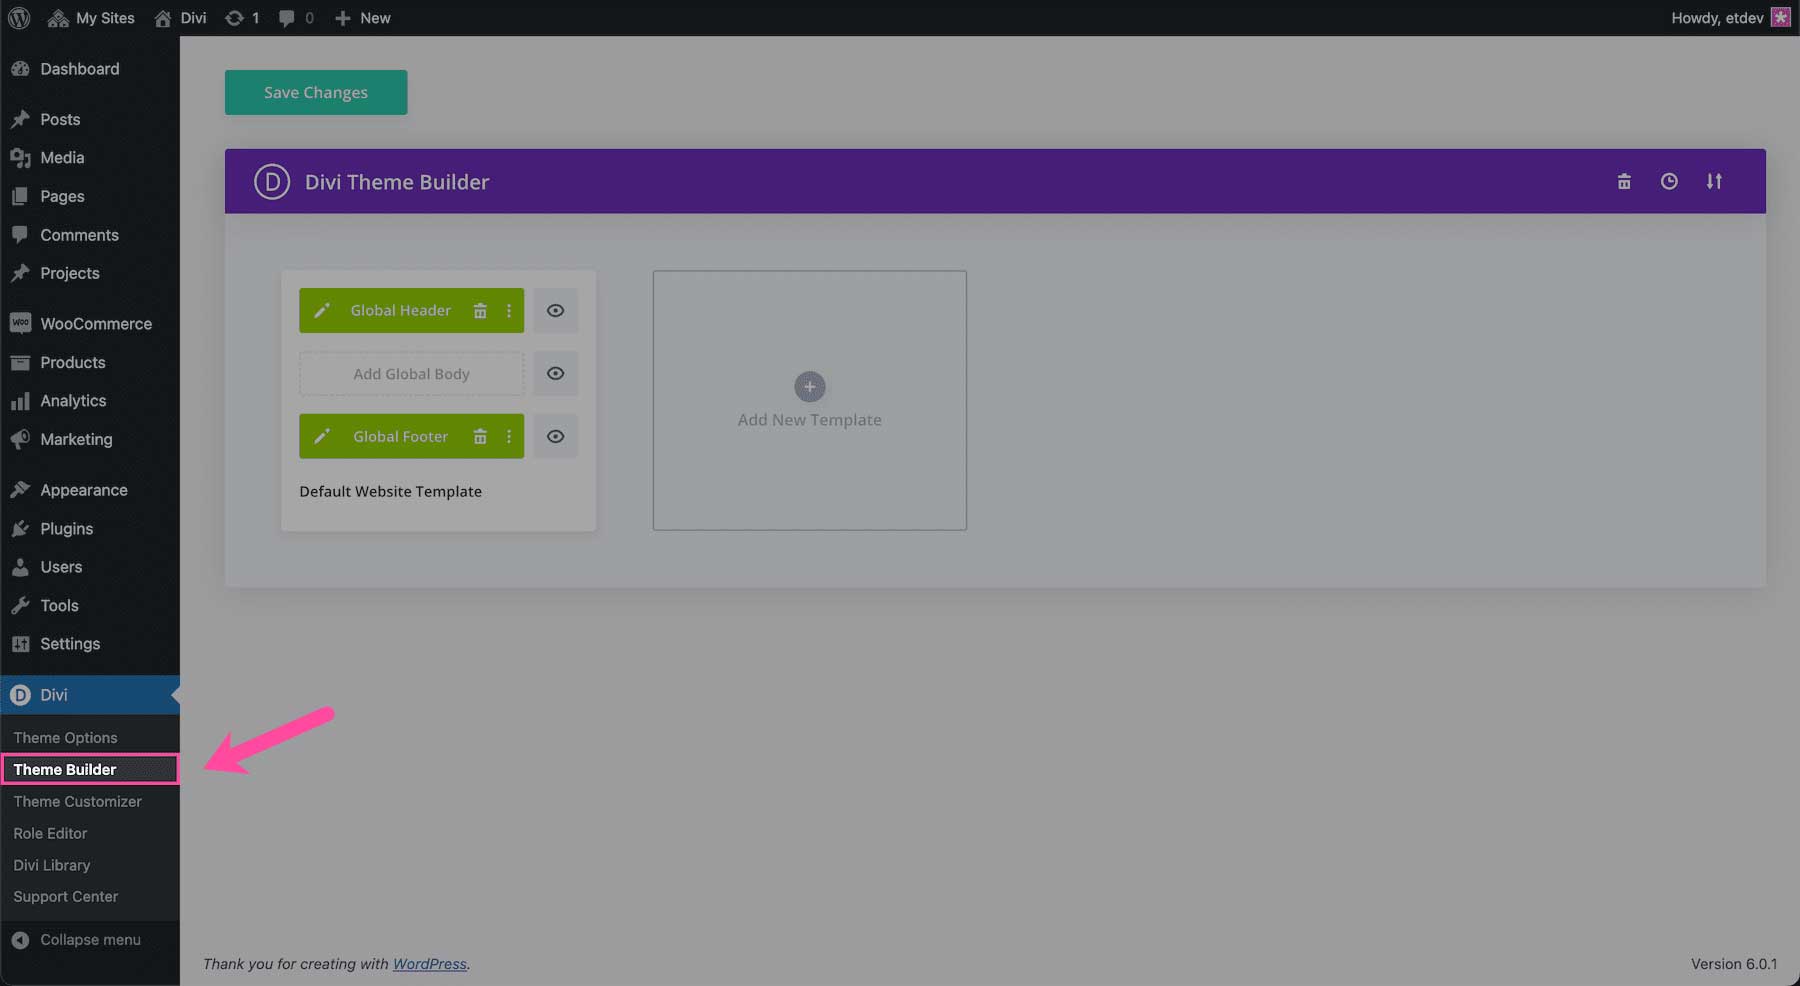1800x986 pixels.
Task: Open the WordPress link in the footer
Action: pos(429,963)
